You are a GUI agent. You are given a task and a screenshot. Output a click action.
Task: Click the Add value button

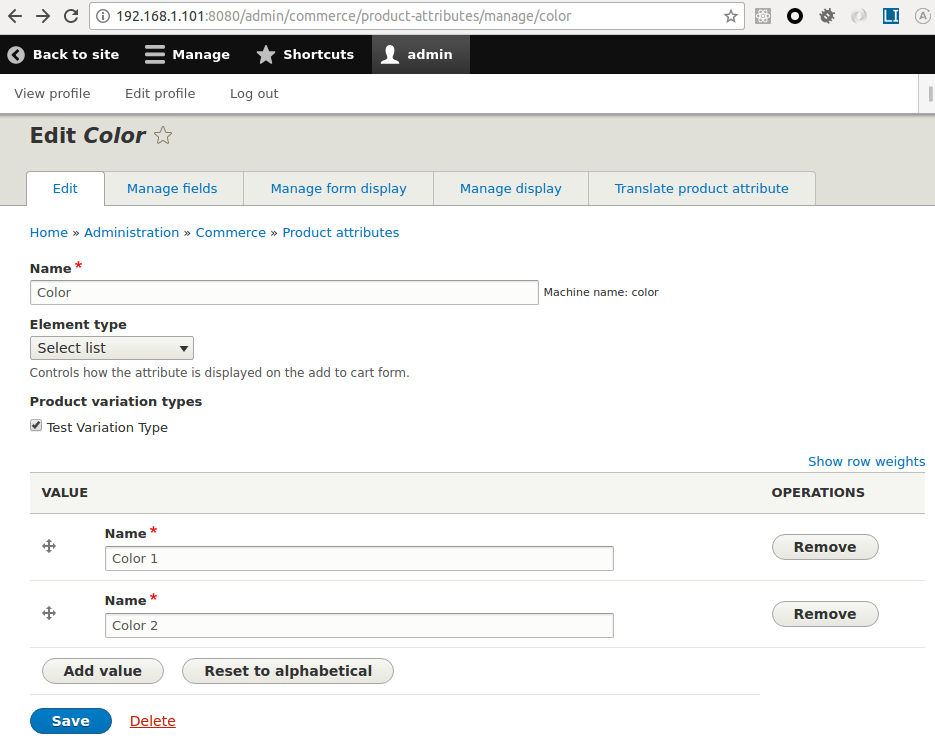(x=102, y=670)
